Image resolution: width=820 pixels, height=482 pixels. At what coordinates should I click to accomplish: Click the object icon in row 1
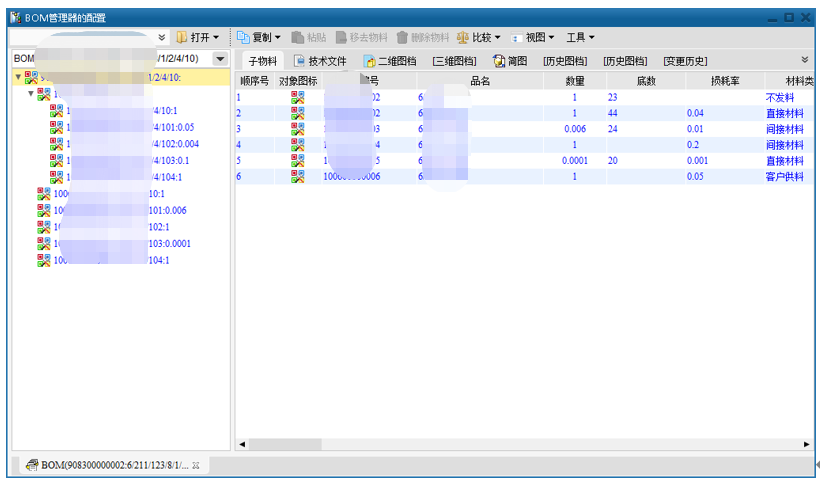tap(297, 98)
